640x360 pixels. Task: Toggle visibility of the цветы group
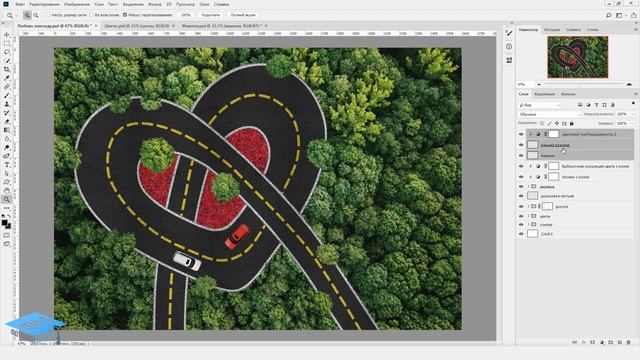[x=521, y=216]
